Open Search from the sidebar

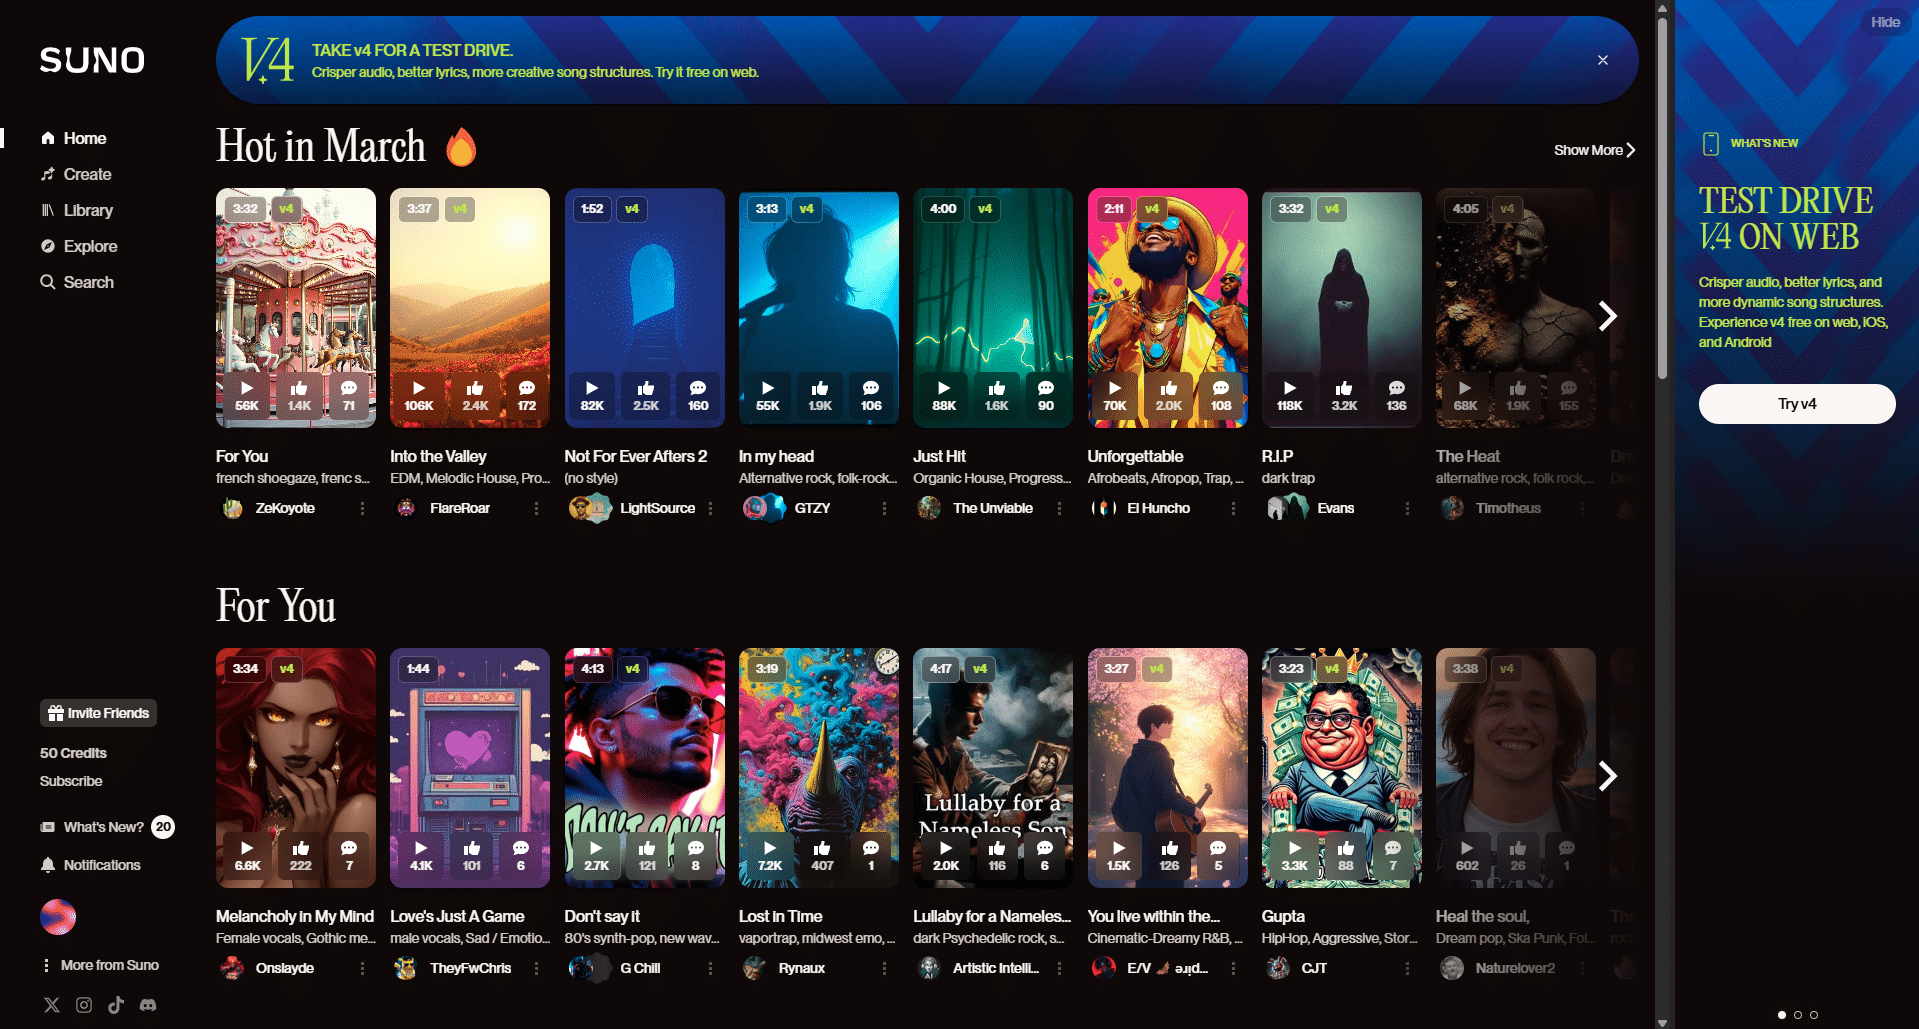click(x=77, y=282)
